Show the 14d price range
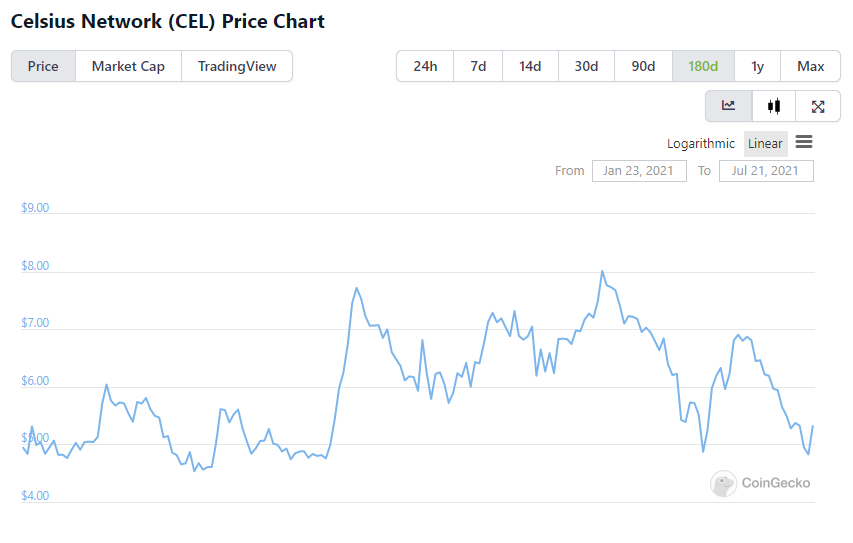Screen dimensions: 853x543 pos(530,66)
